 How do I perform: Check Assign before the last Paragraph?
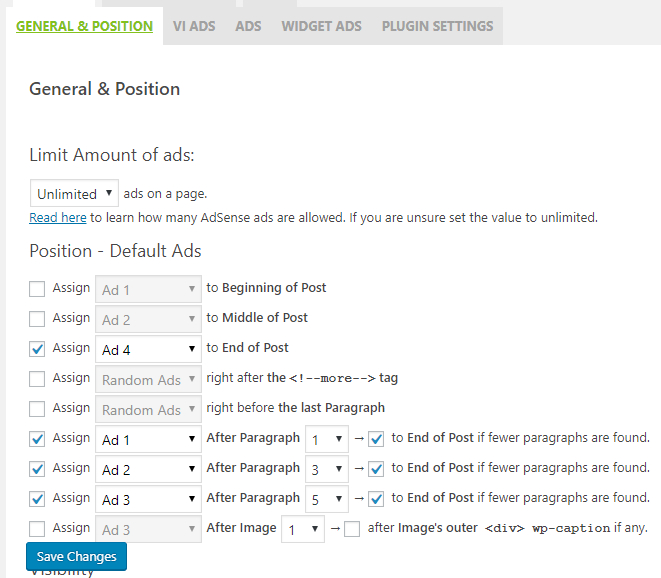coord(37,409)
